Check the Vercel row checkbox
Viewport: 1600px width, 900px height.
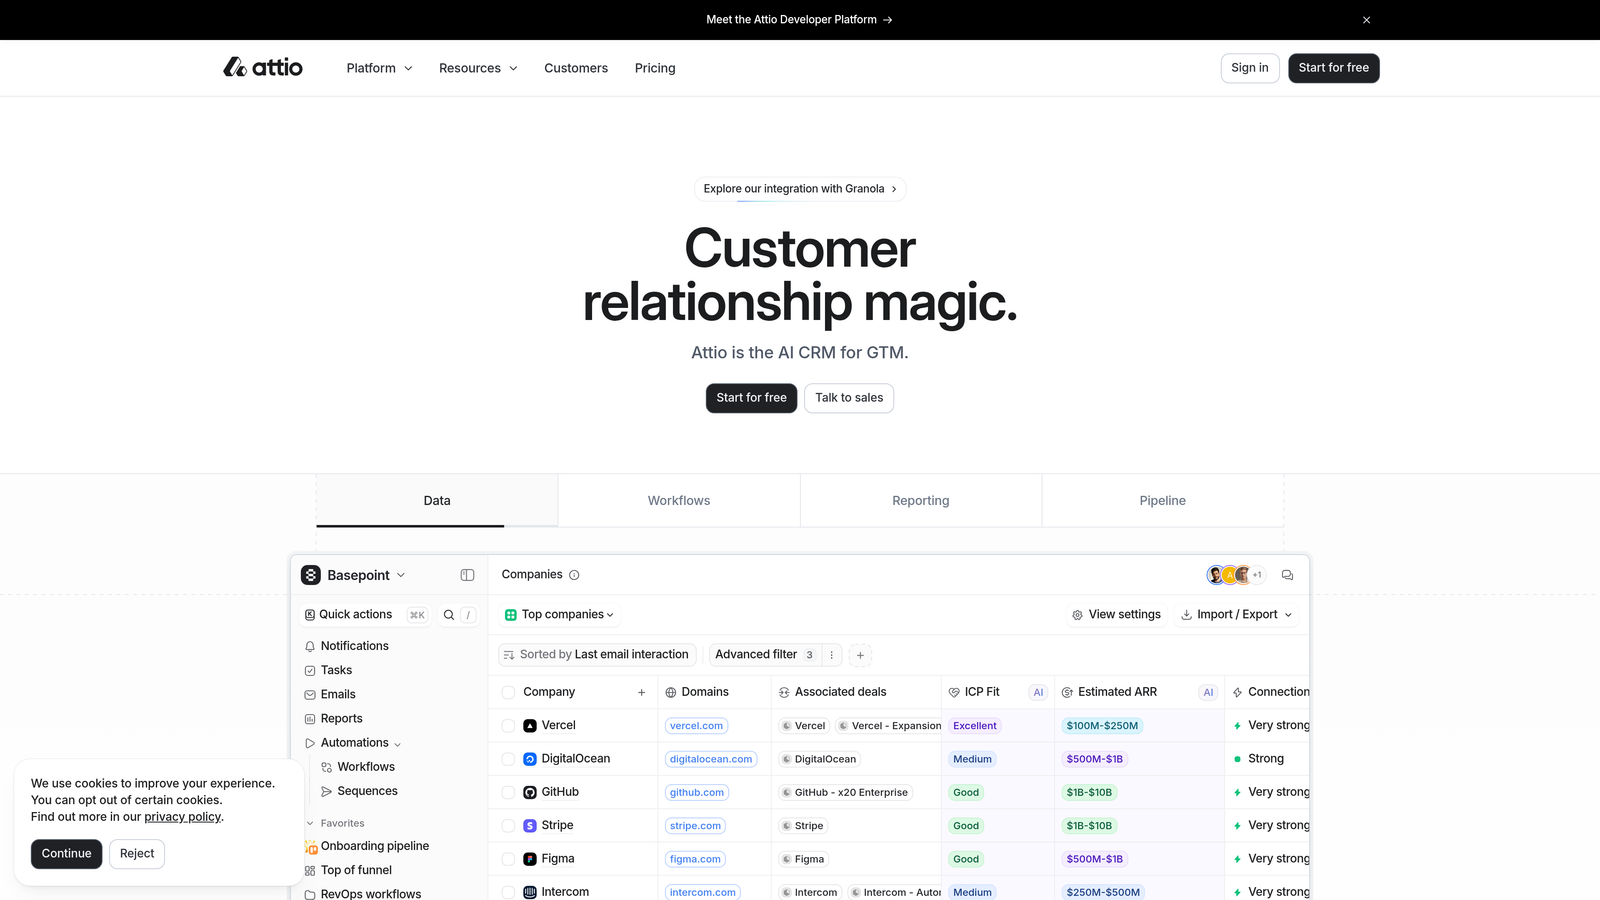(507, 725)
